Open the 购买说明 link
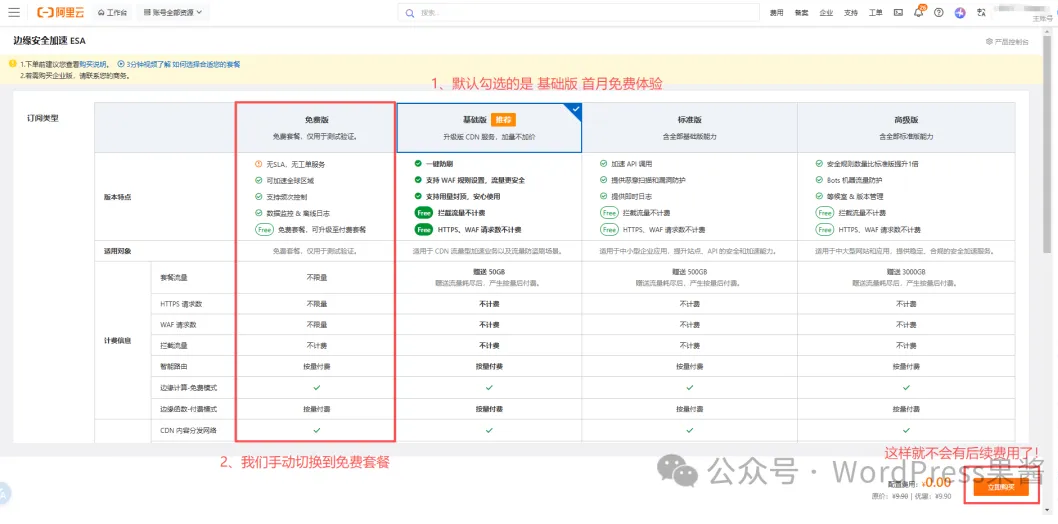Image resolution: width=1058 pixels, height=524 pixels. pos(92,64)
